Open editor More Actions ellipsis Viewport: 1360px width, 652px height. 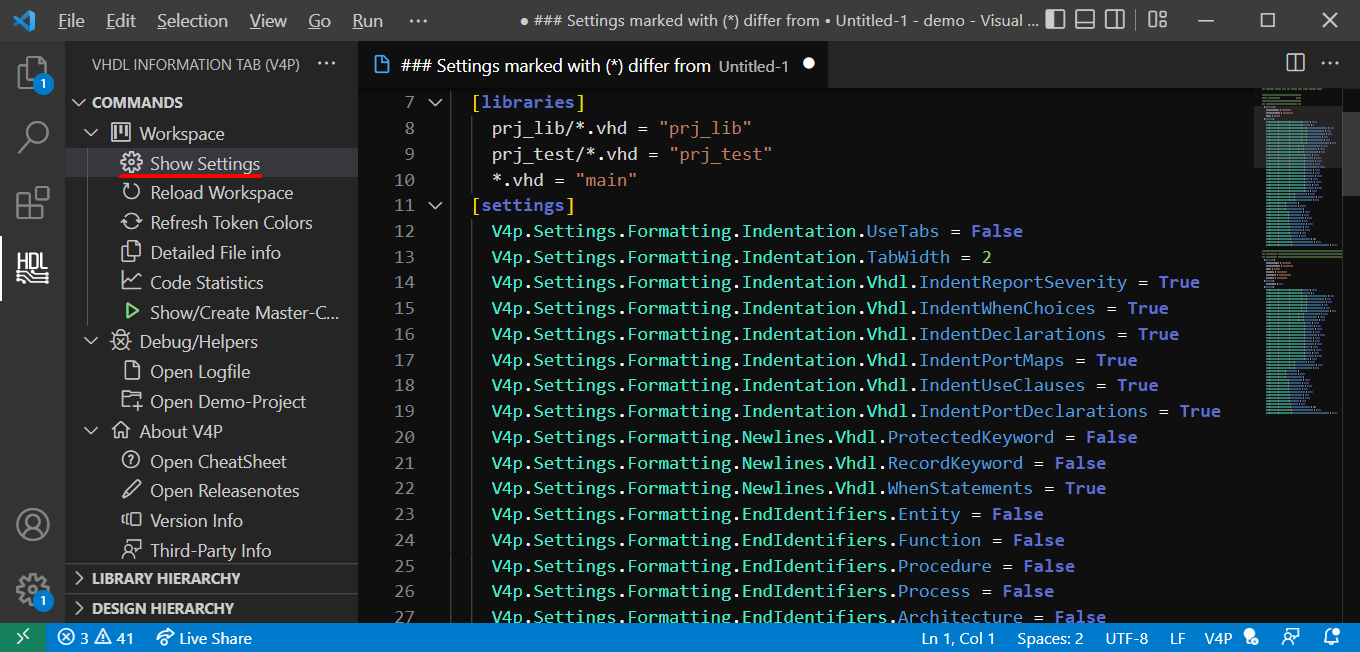[1330, 63]
